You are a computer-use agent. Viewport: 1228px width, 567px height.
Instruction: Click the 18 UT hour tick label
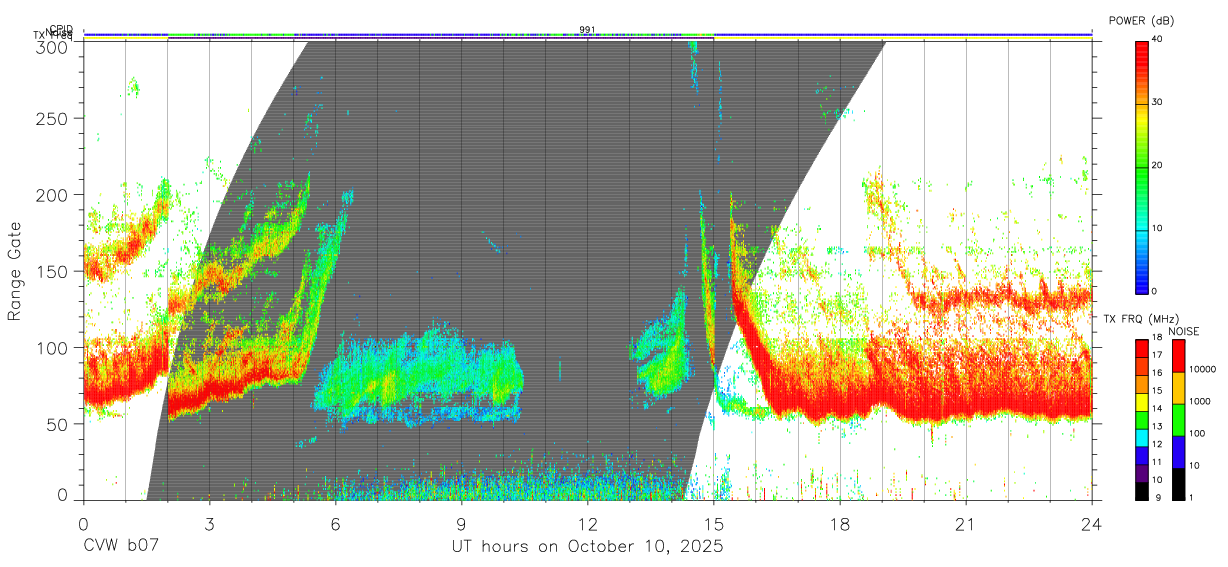click(840, 524)
